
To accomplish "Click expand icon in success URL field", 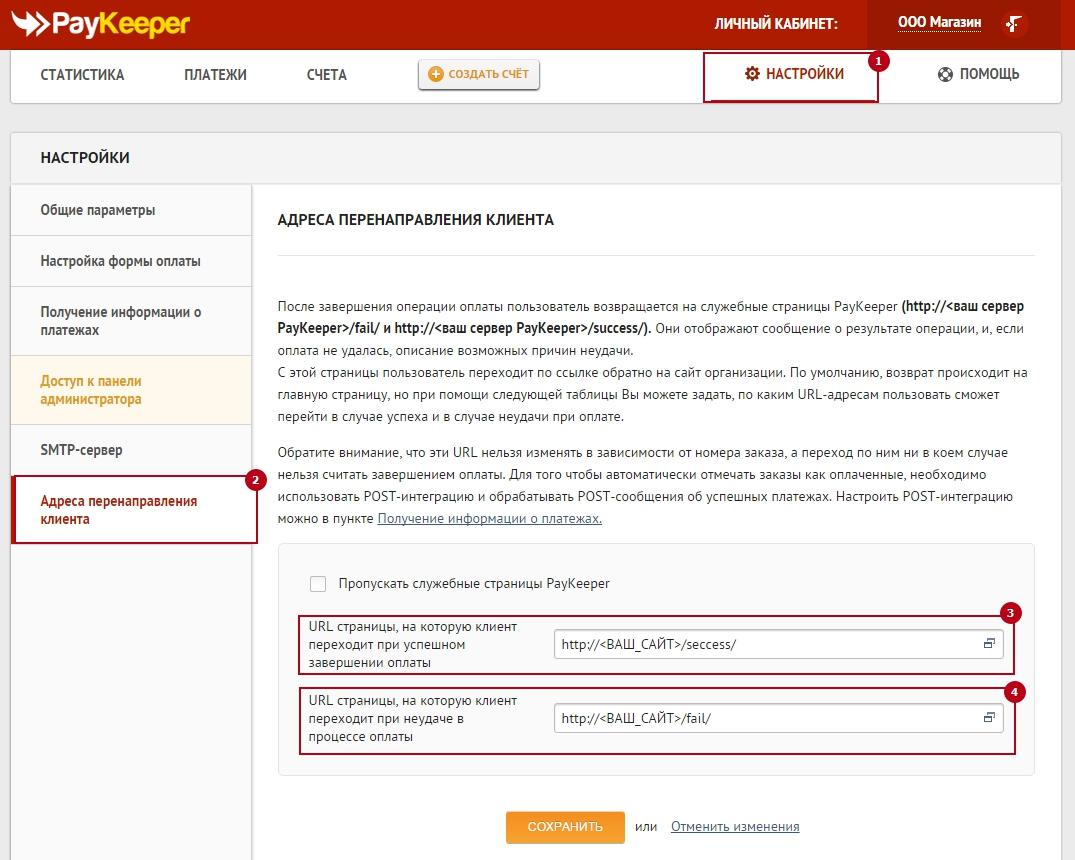I will (989, 645).
